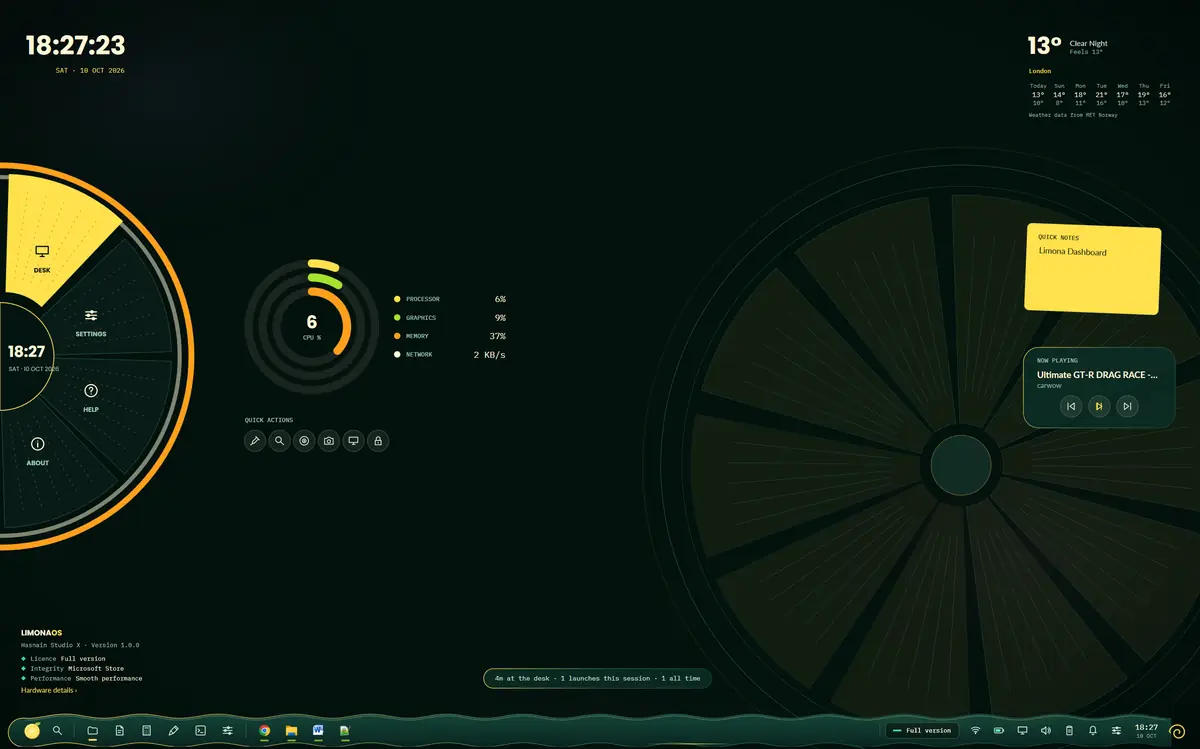1200x749 pixels.
Task: Click the session stats pill at the desk
Action: (x=597, y=678)
